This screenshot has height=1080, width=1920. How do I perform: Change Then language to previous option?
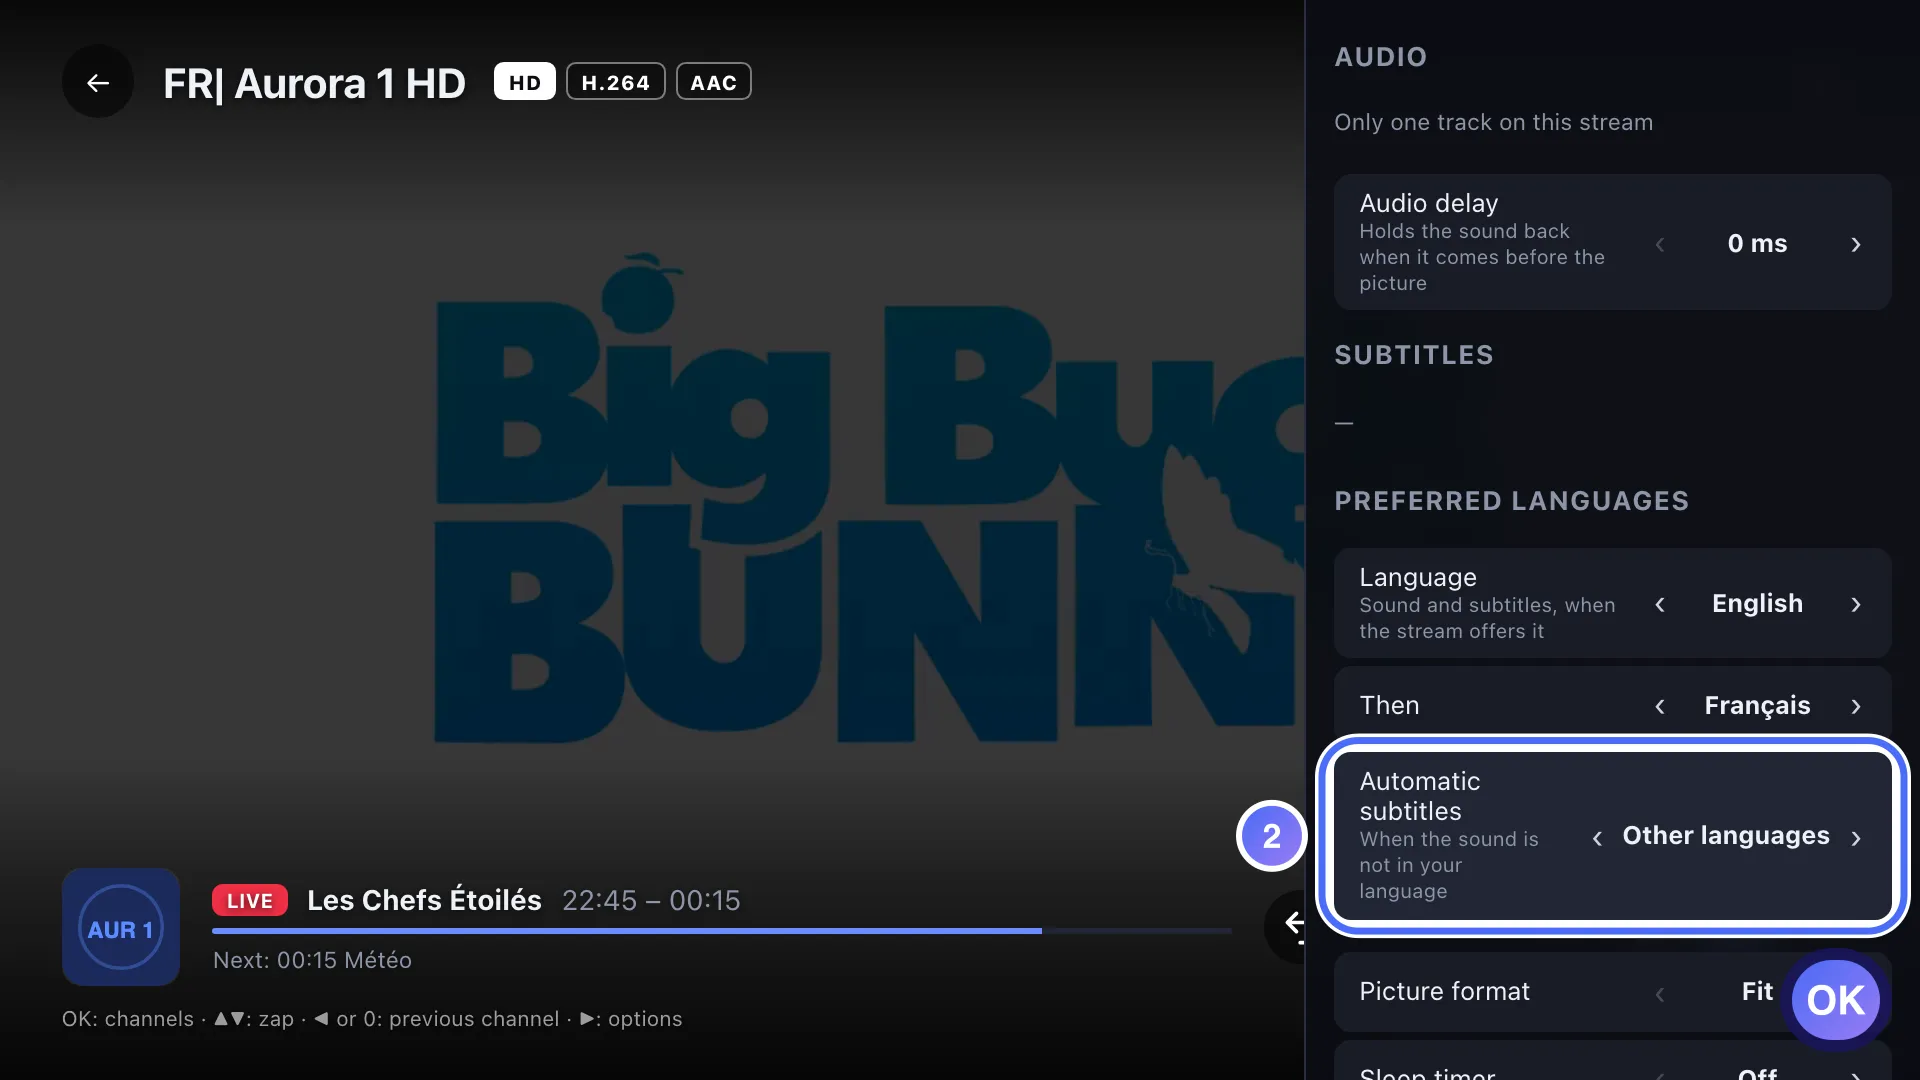pos(1660,706)
